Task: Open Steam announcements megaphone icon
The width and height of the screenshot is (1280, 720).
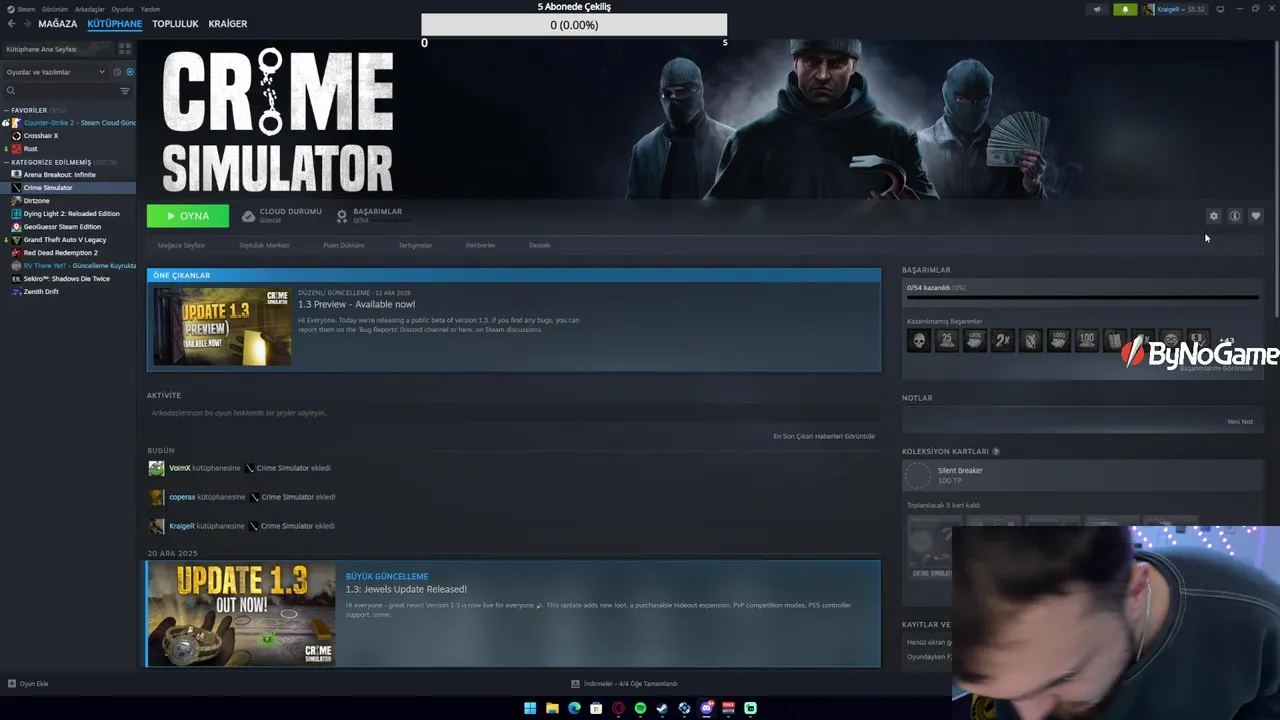Action: coord(1097,9)
